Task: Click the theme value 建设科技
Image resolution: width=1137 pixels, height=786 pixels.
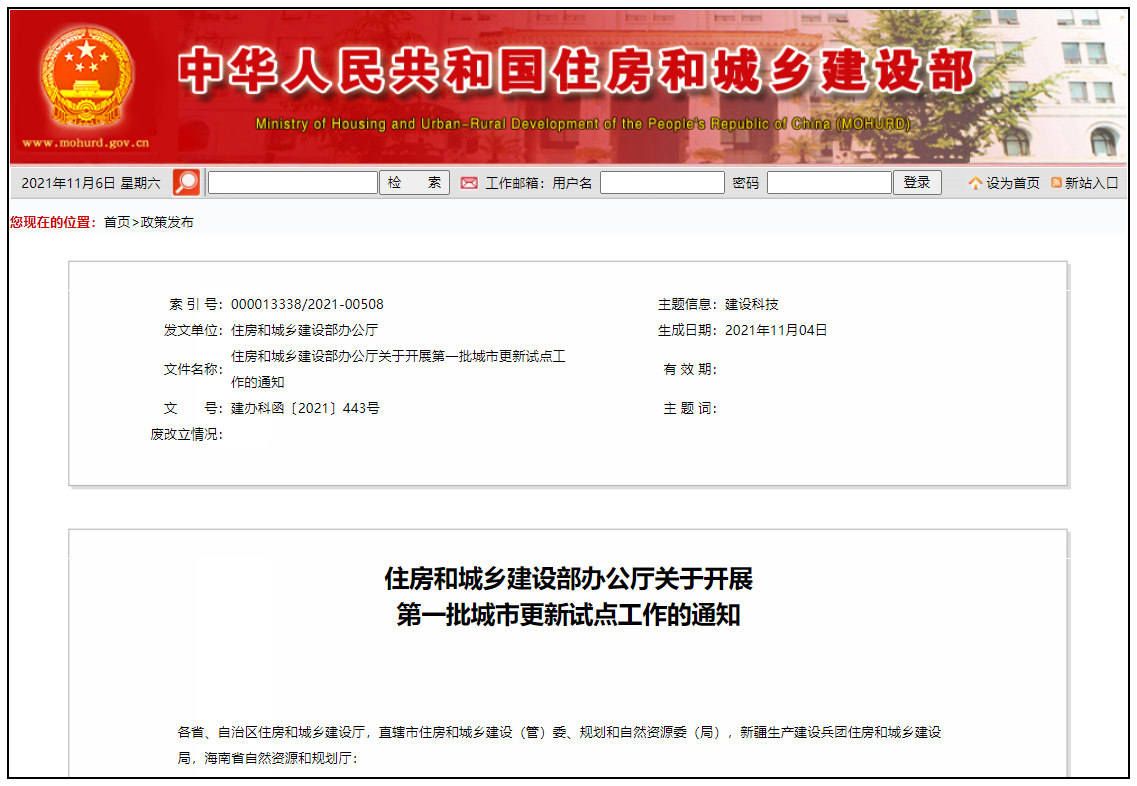Action: pyautogui.click(x=752, y=305)
